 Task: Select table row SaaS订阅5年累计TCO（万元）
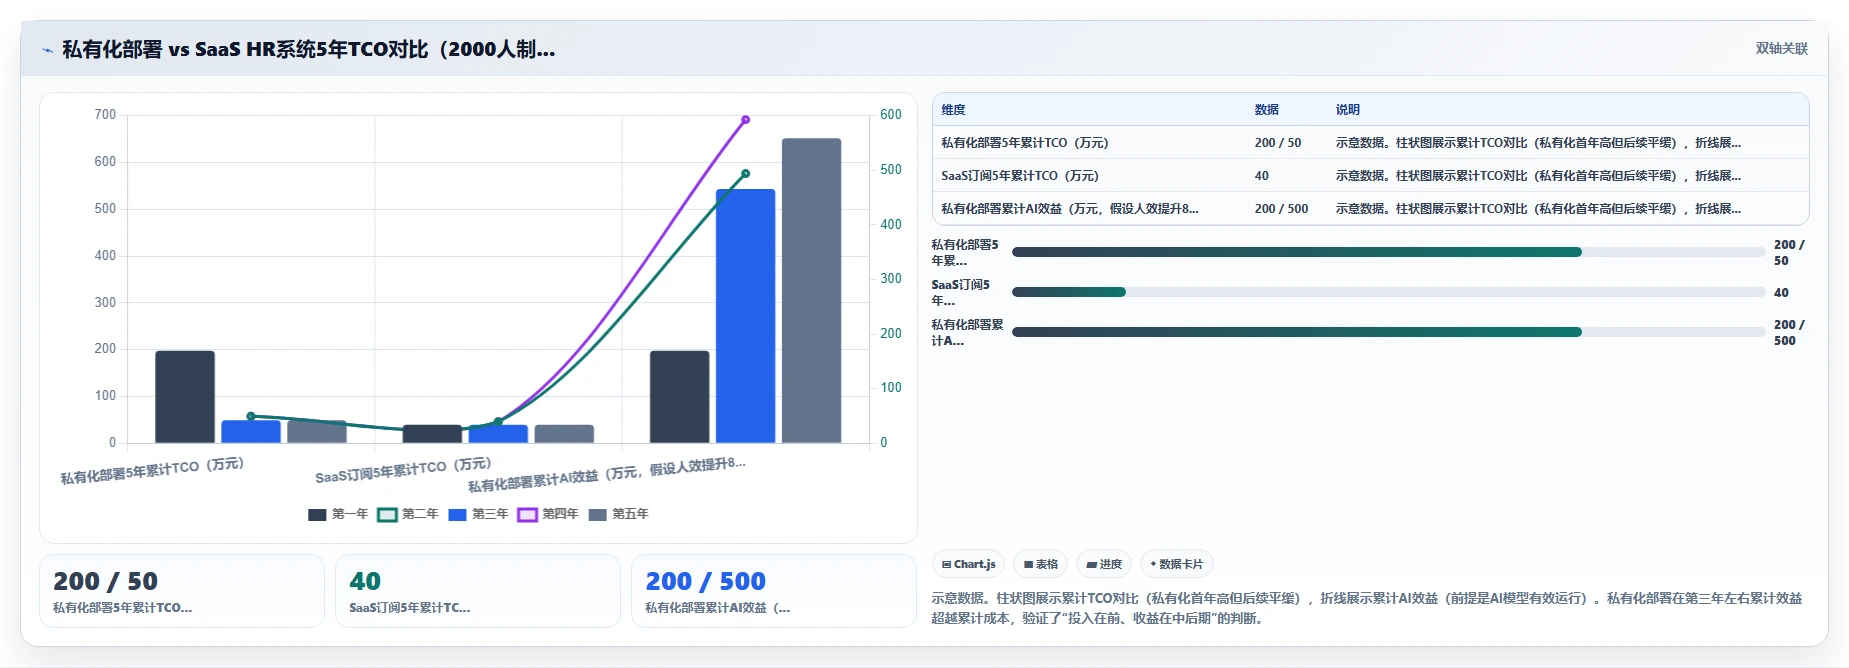click(x=1370, y=176)
